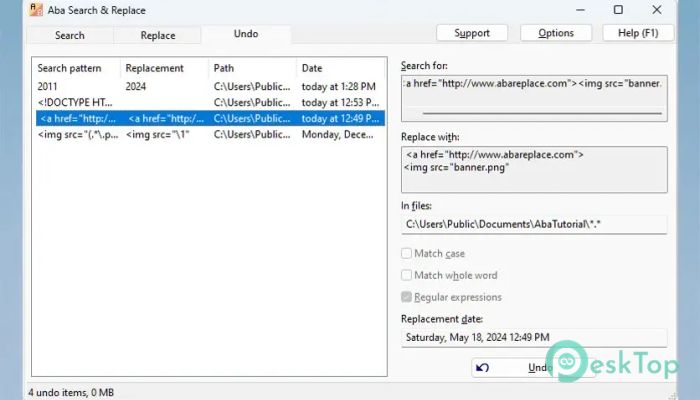Sort by the Replacement column header
Image resolution: width=700 pixels, height=400 pixels.
coord(164,68)
